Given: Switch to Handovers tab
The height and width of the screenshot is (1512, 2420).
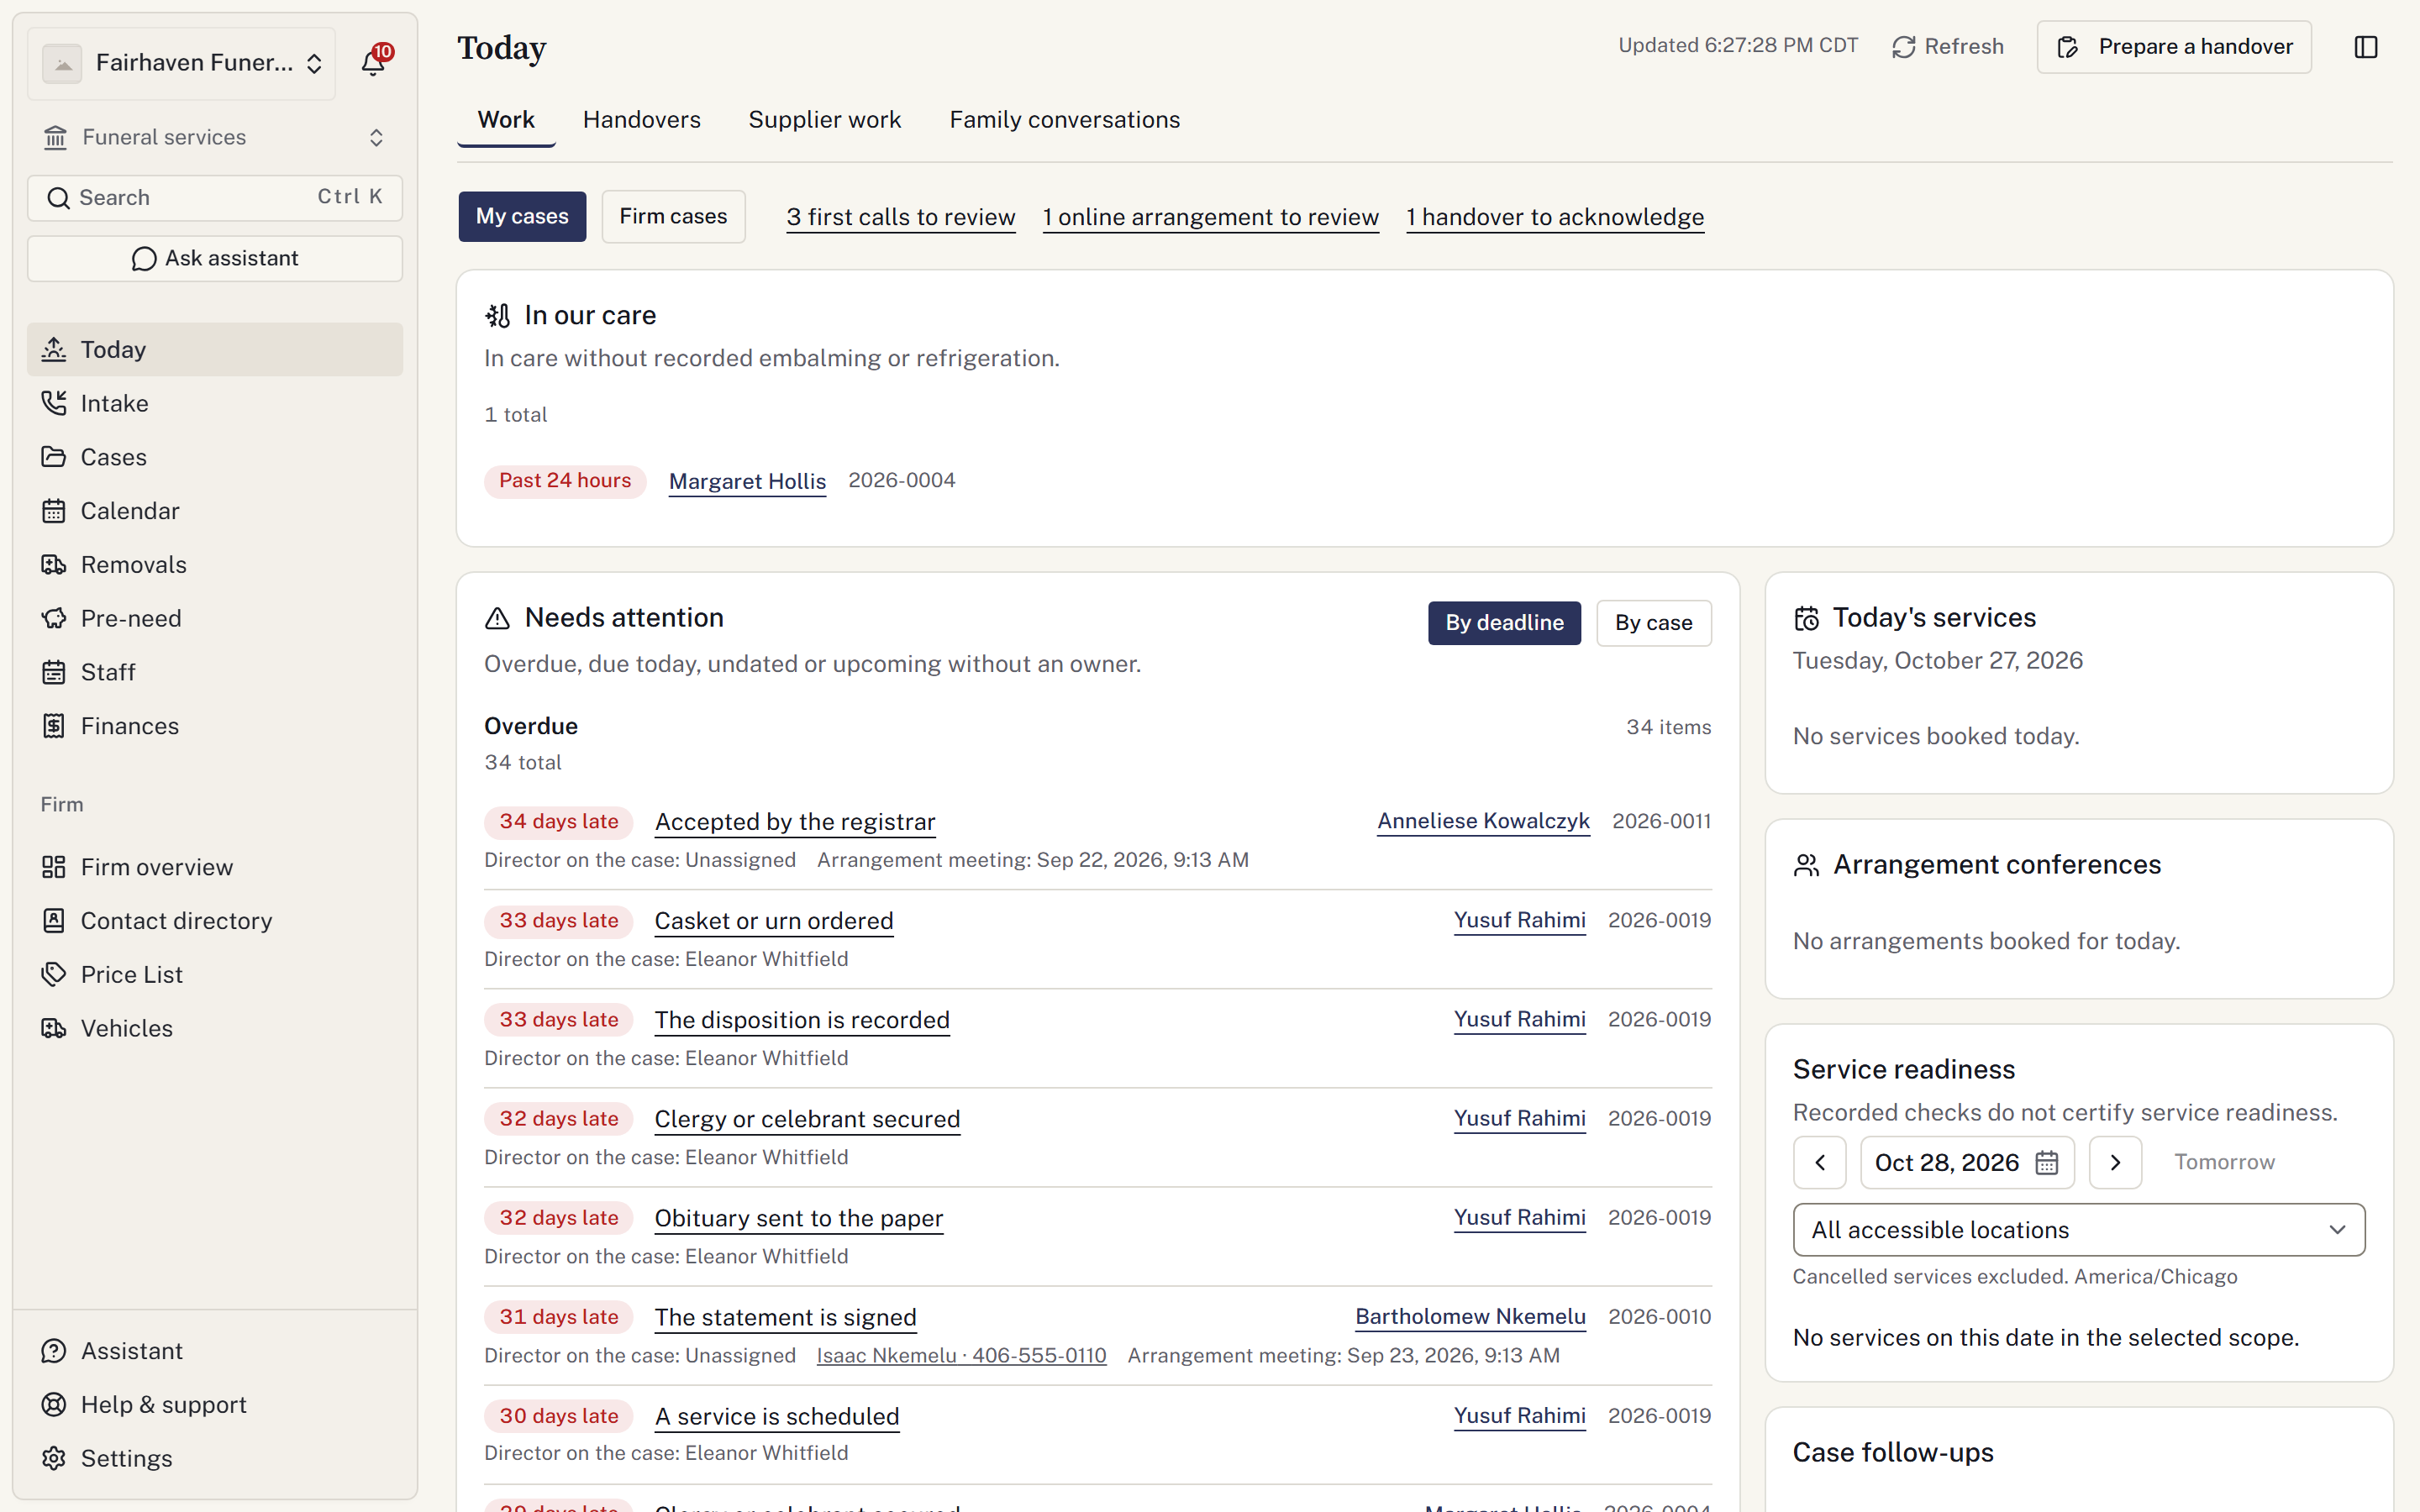Looking at the screenshot, I should click(642, 120).
